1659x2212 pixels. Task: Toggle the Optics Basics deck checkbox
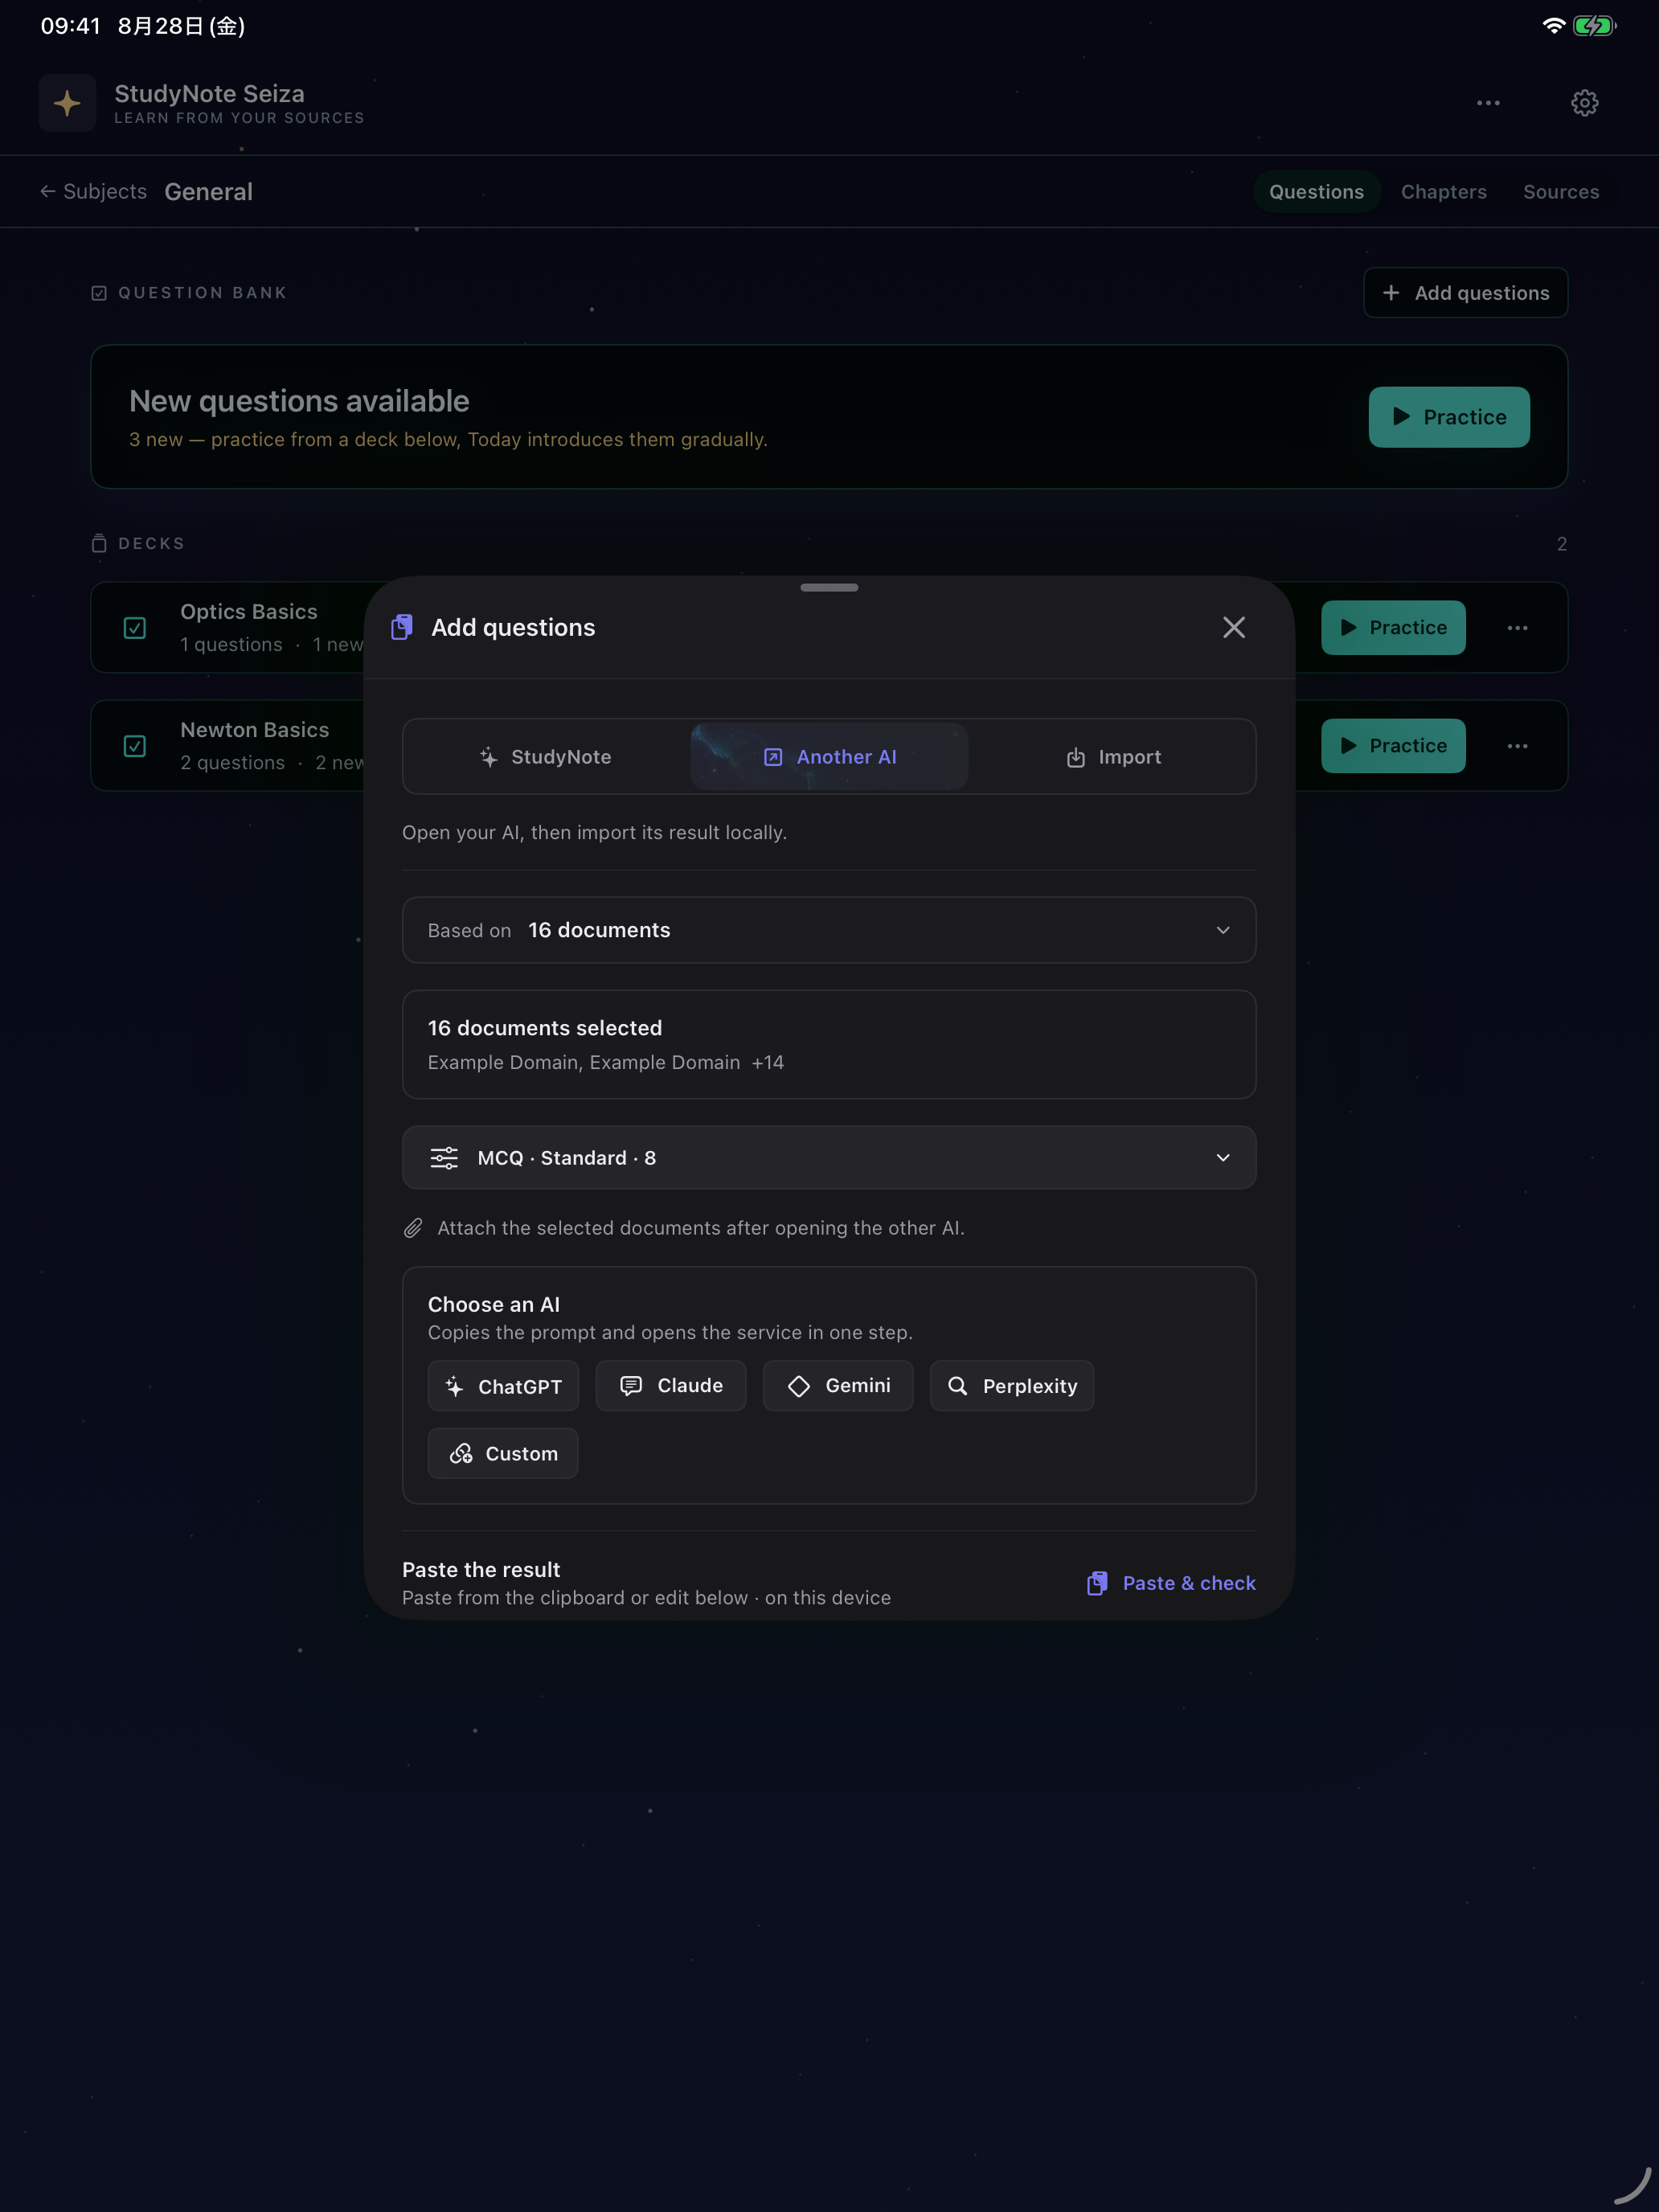[135, 628]
